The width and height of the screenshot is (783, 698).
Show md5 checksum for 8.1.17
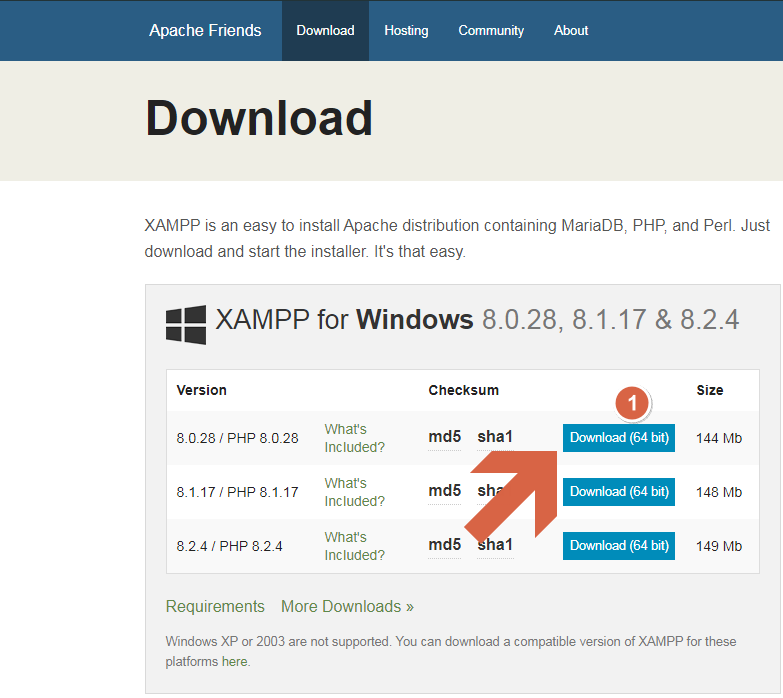[x=444, y=491]
